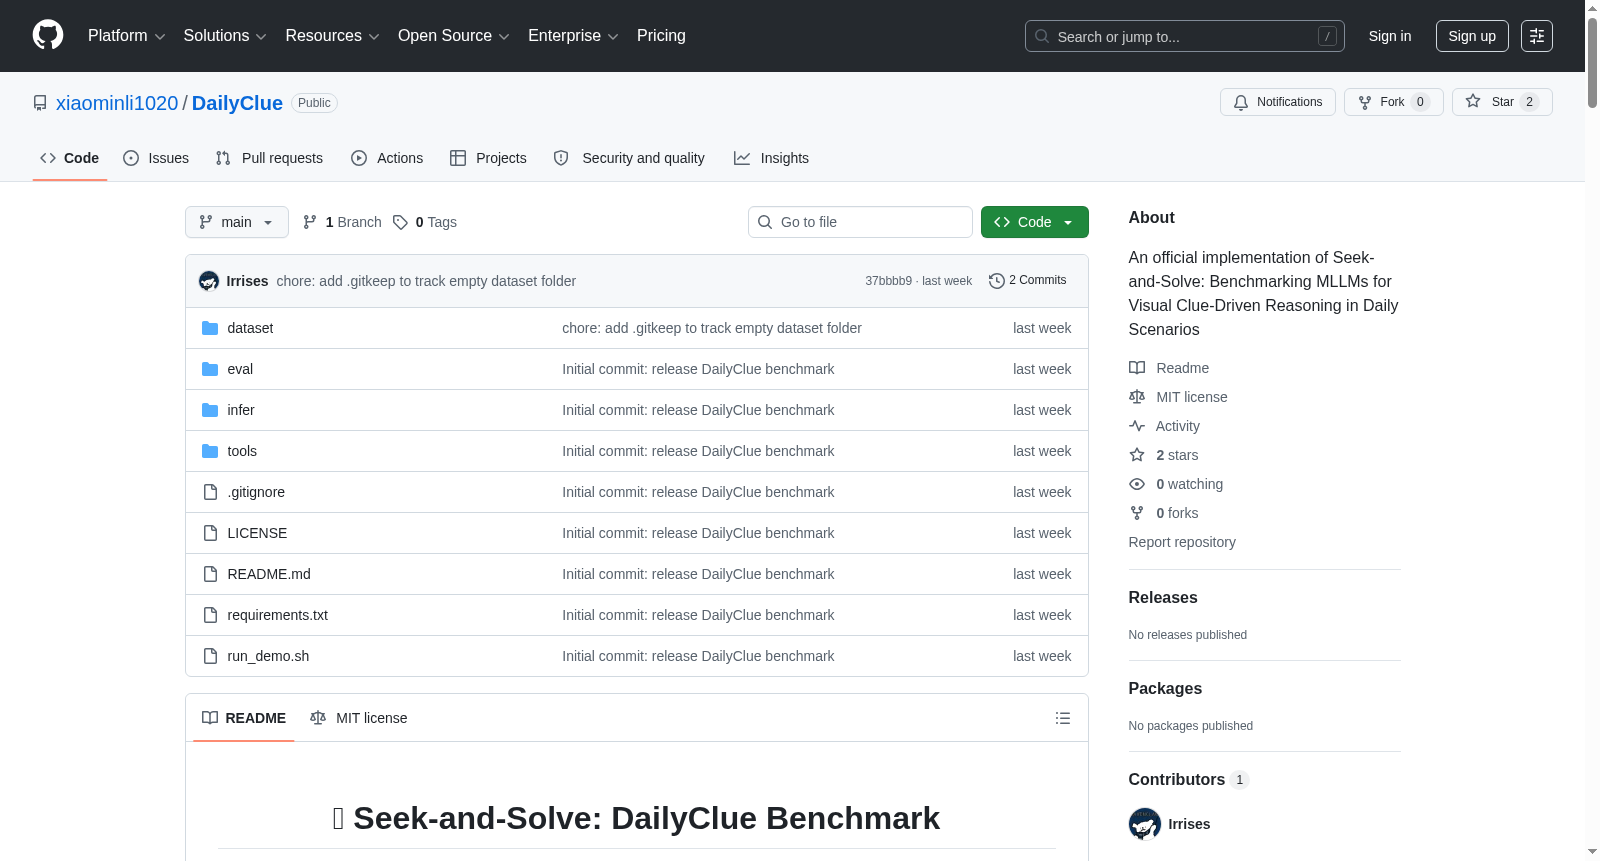The width and height of the screenshot is (1600, 861).
Task: Click the stars icon in About sidebar
Action: point(1137,455)
